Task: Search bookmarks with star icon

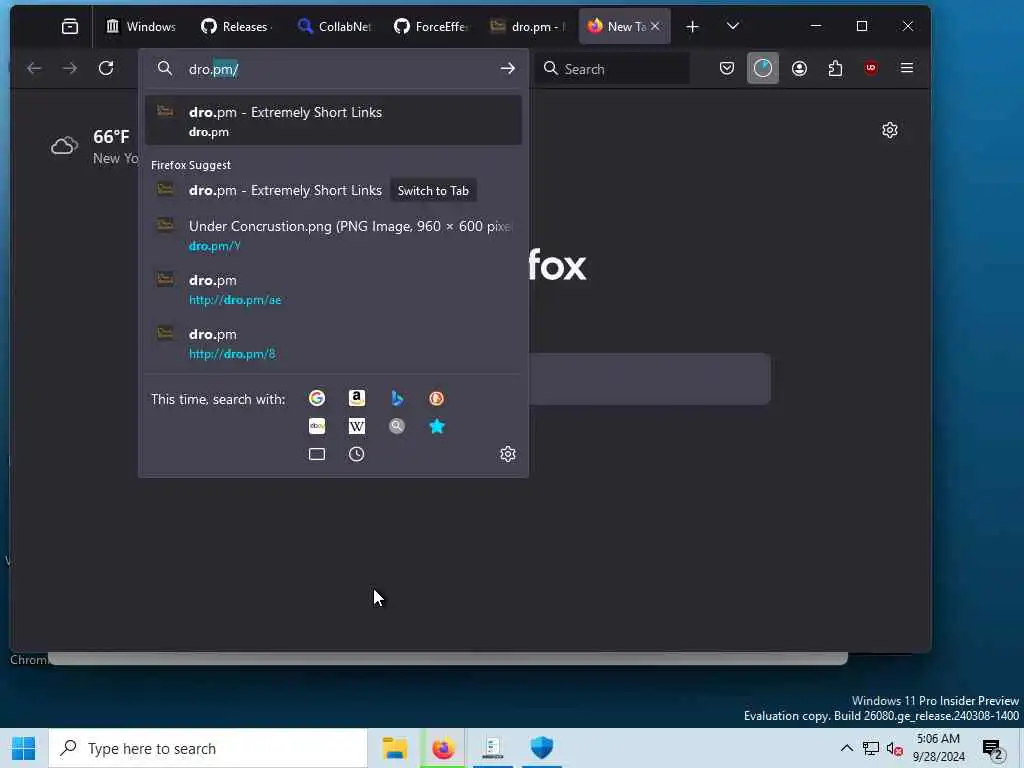Action: coord(436,426)
